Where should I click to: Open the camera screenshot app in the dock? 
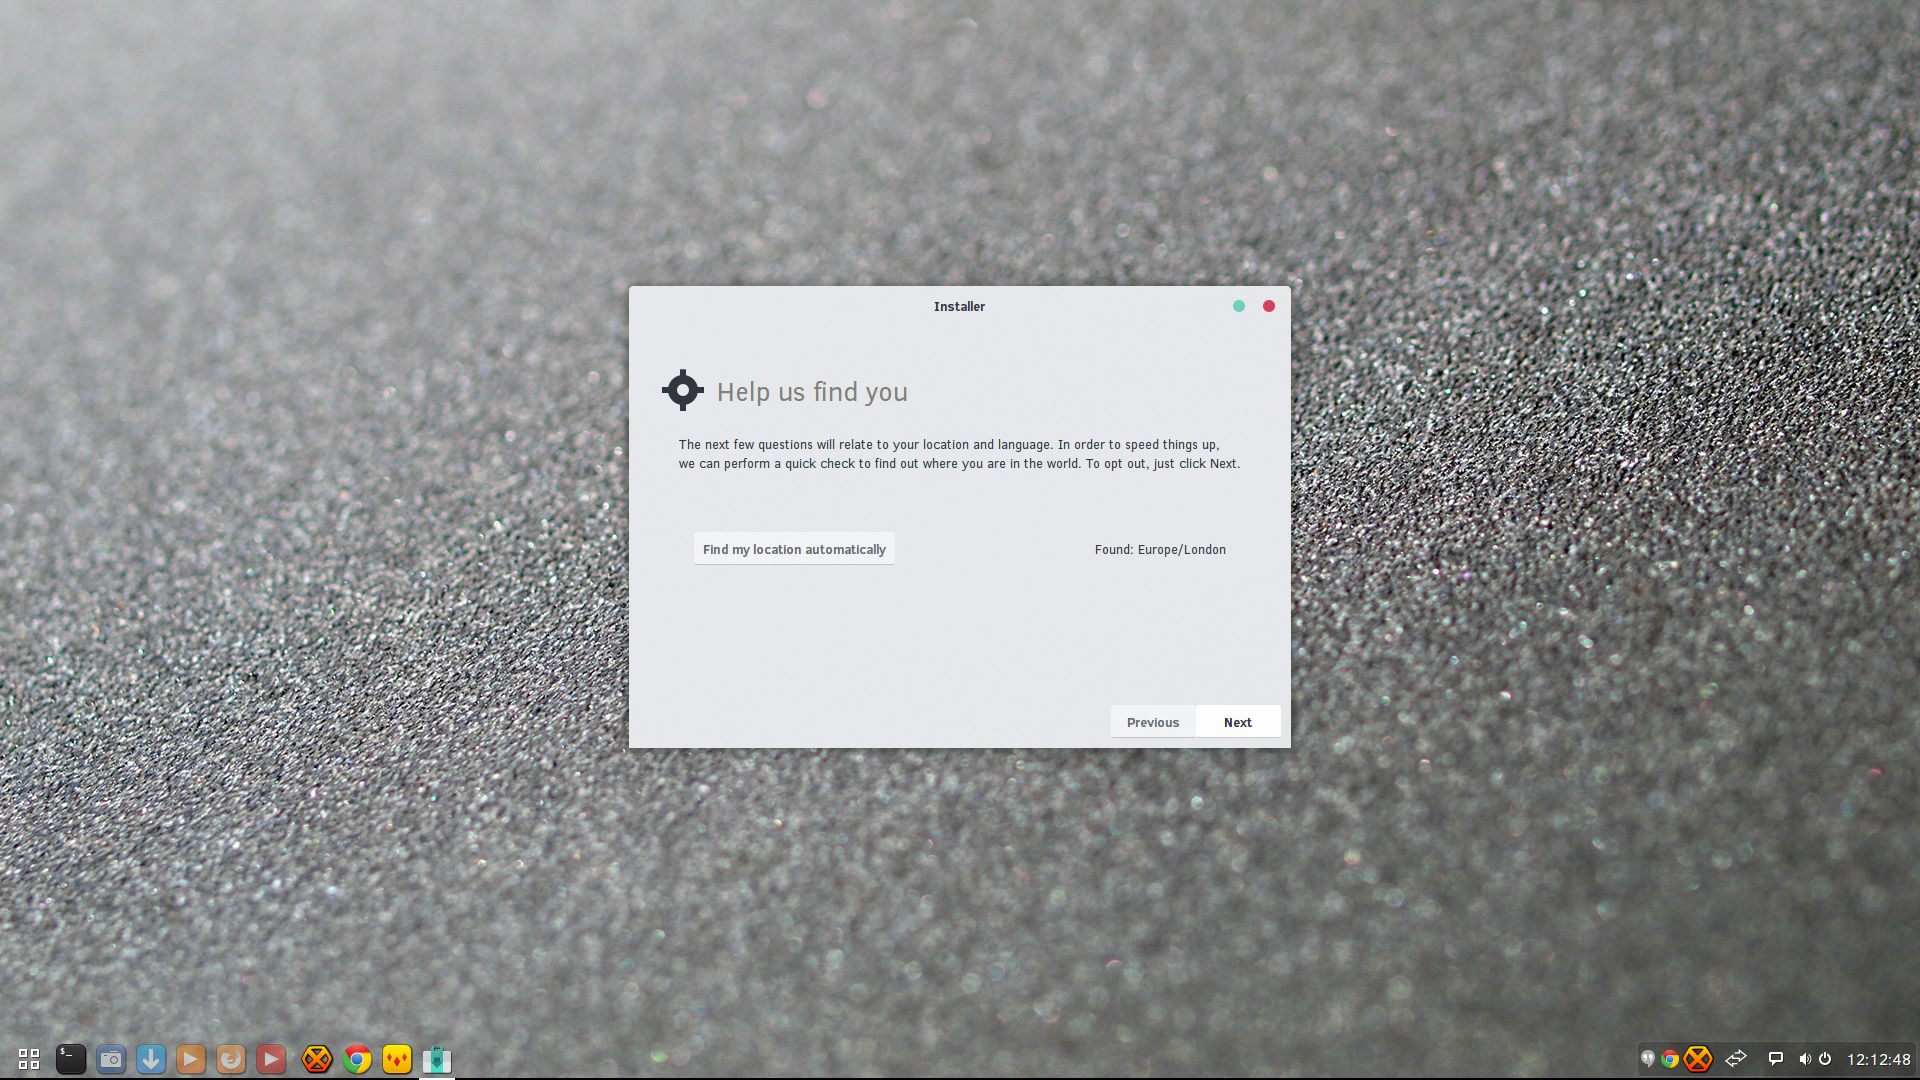pos(111,1059)
